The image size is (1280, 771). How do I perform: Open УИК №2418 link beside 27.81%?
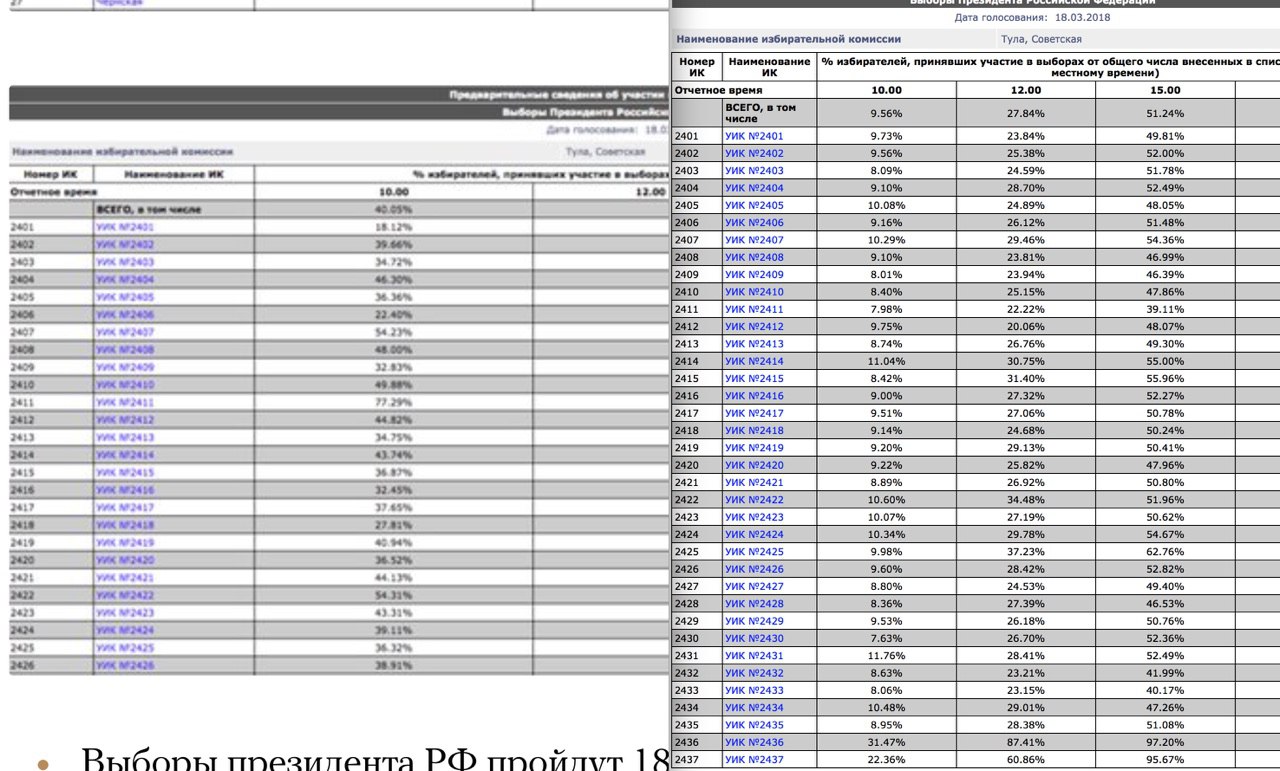pos(126,523)
